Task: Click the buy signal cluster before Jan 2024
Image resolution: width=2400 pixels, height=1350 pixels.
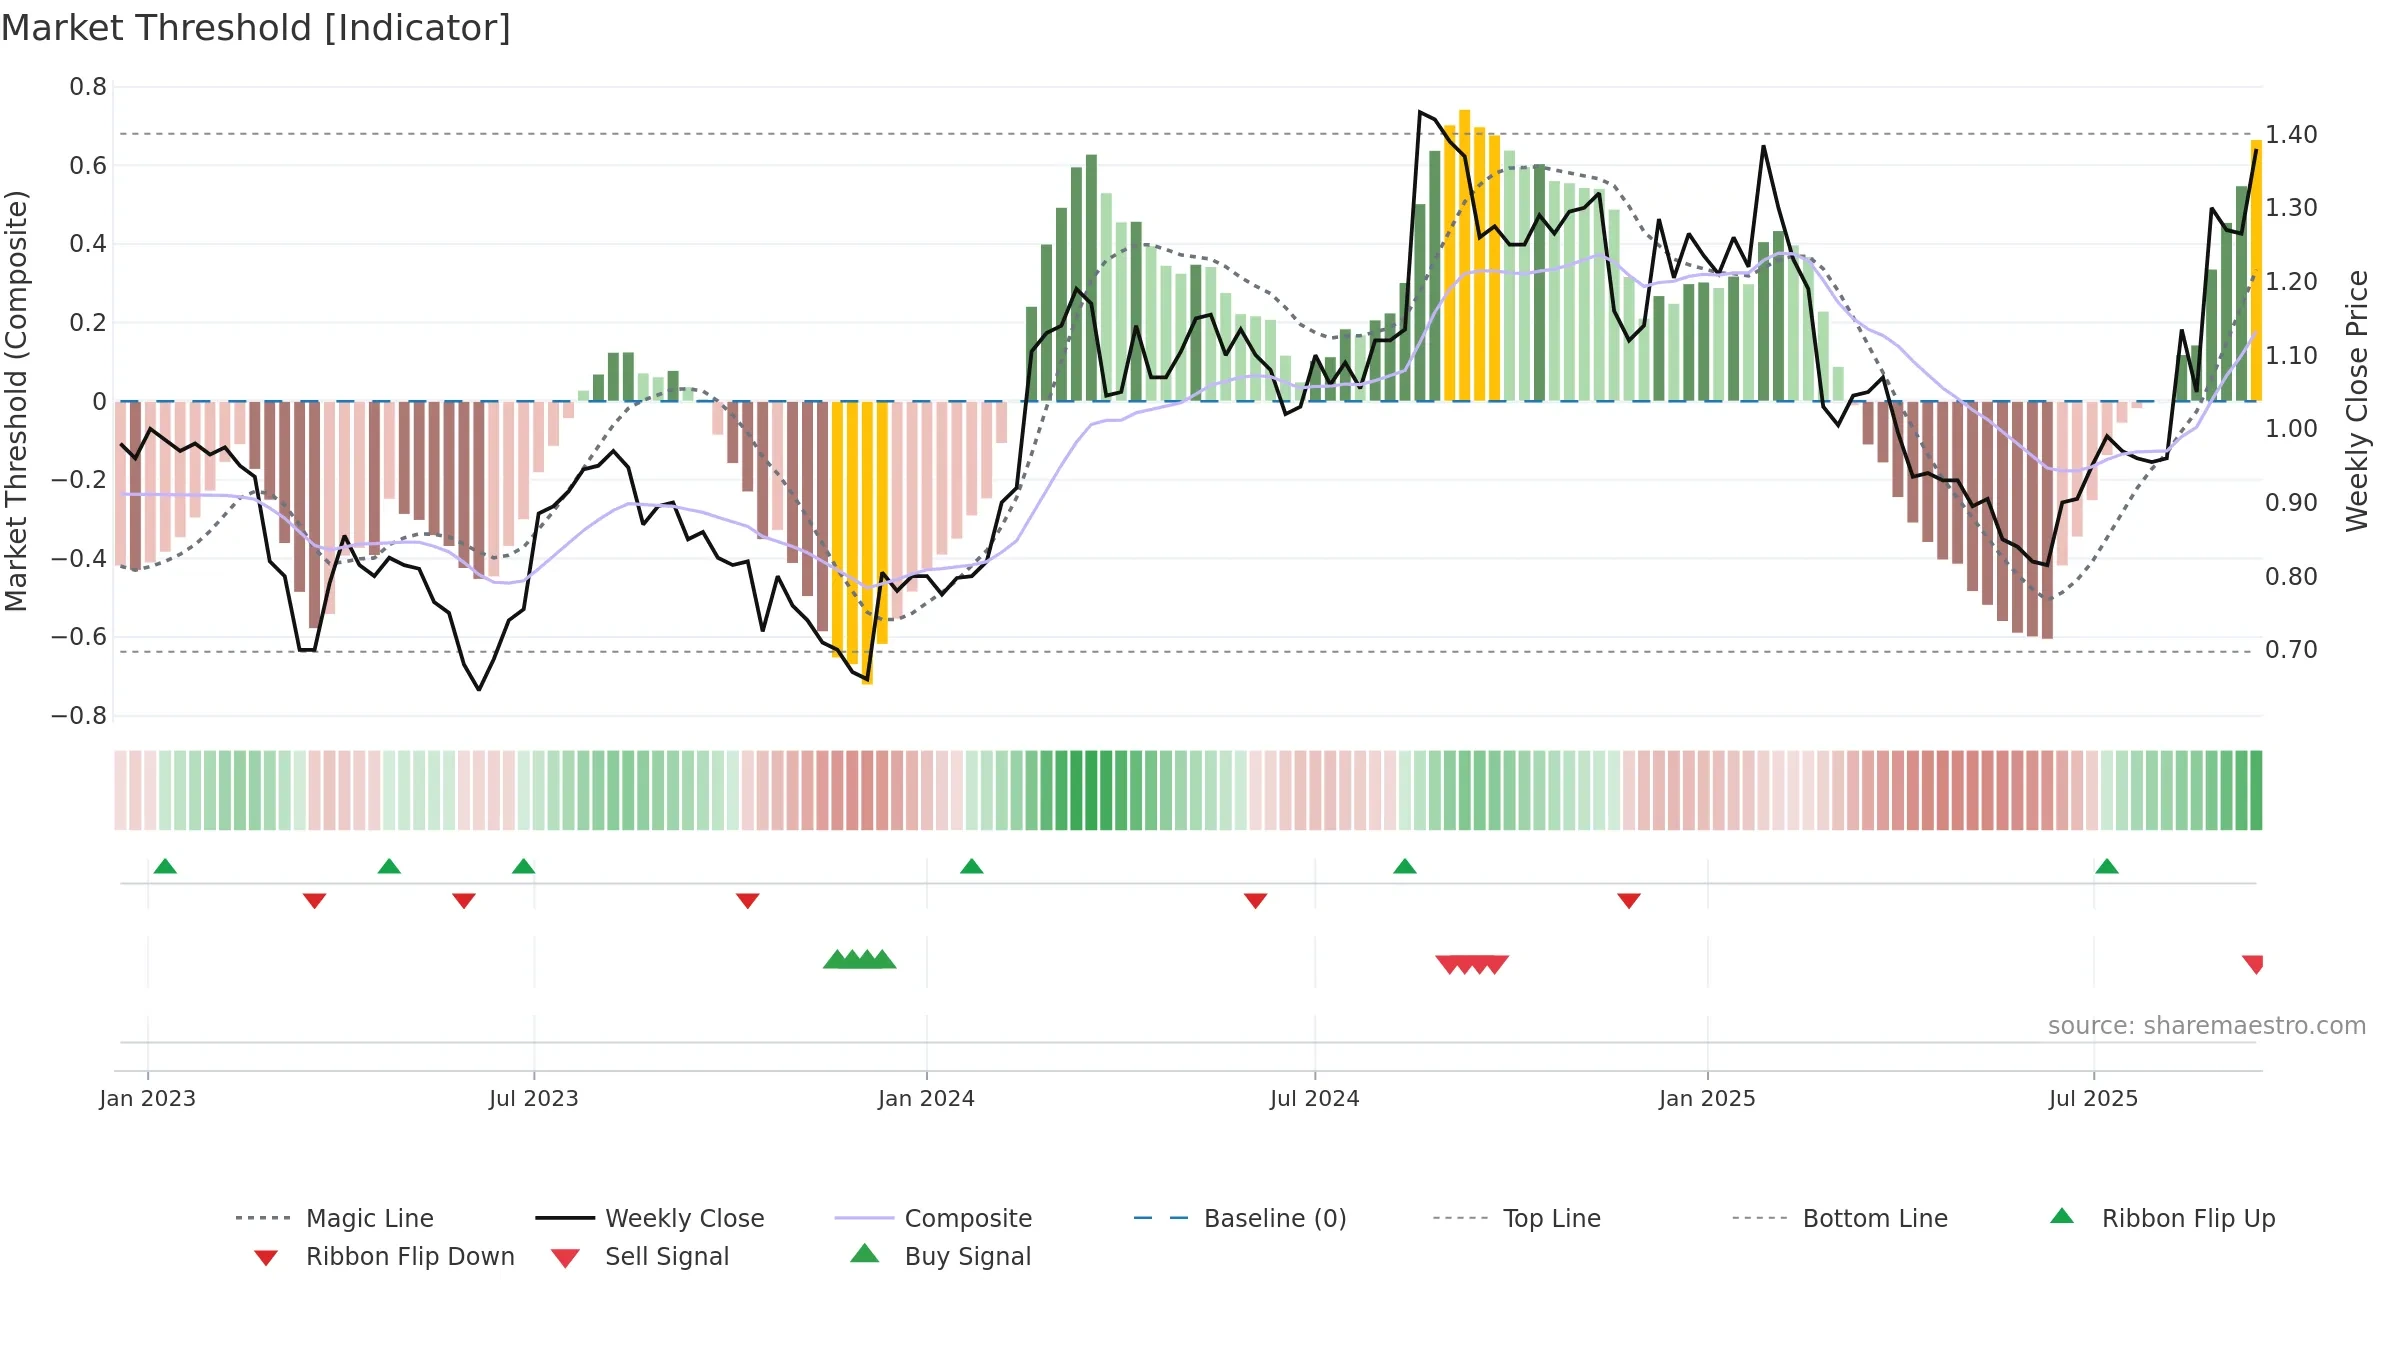Action: tap(860, 959)
